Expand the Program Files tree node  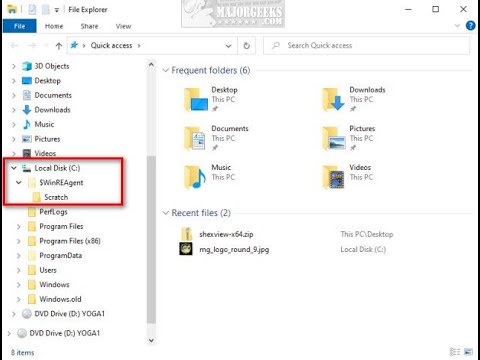(x=19, y=227)
